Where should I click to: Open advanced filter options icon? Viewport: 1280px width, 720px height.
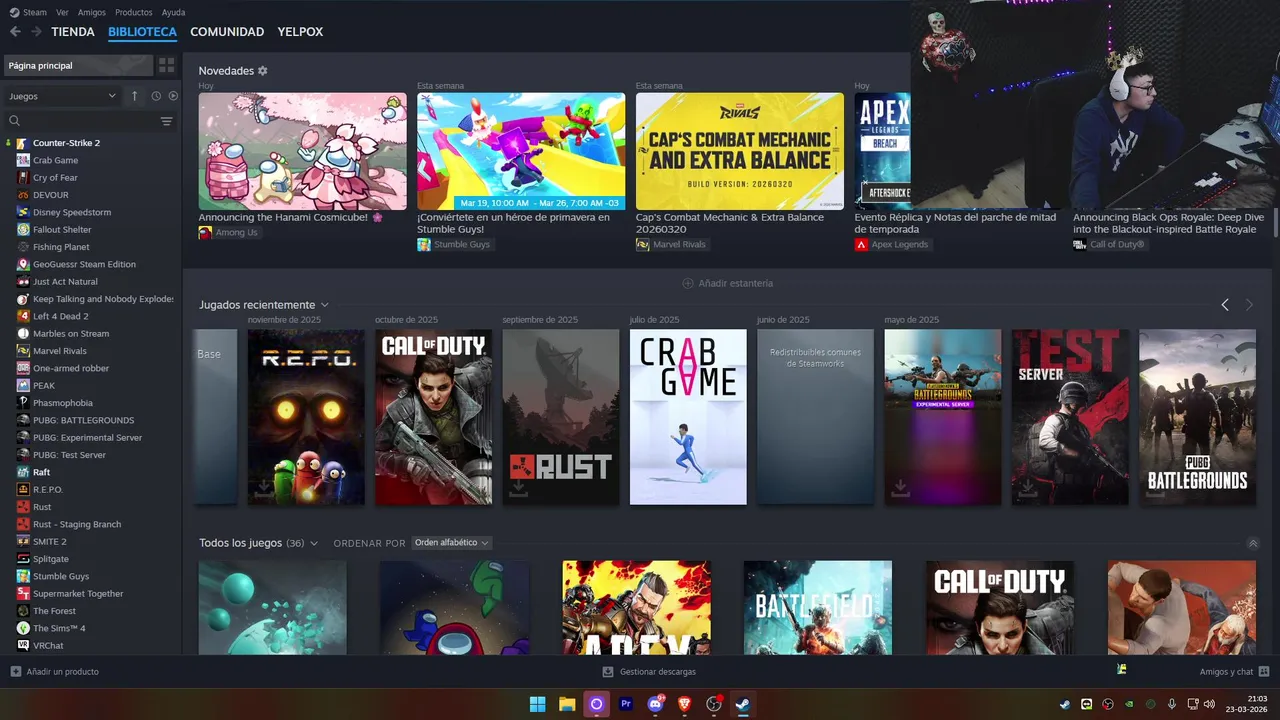(166, 121)
